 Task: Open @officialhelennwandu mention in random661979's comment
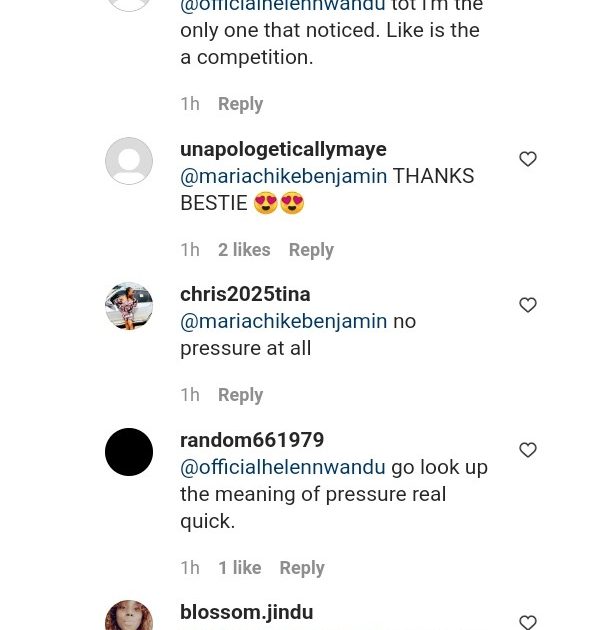[283, 467]
